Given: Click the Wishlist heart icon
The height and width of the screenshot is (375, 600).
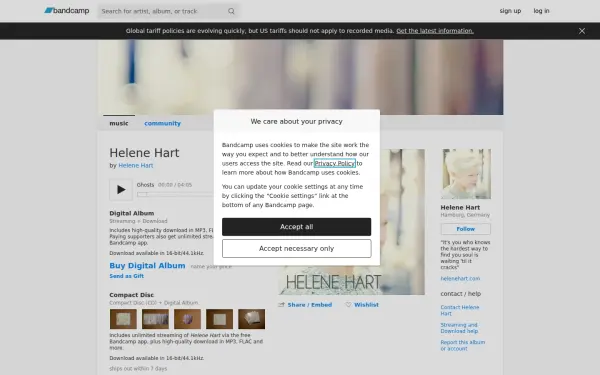Looking at the screenshot, I should pyautogui.click(x=348, y=305).
